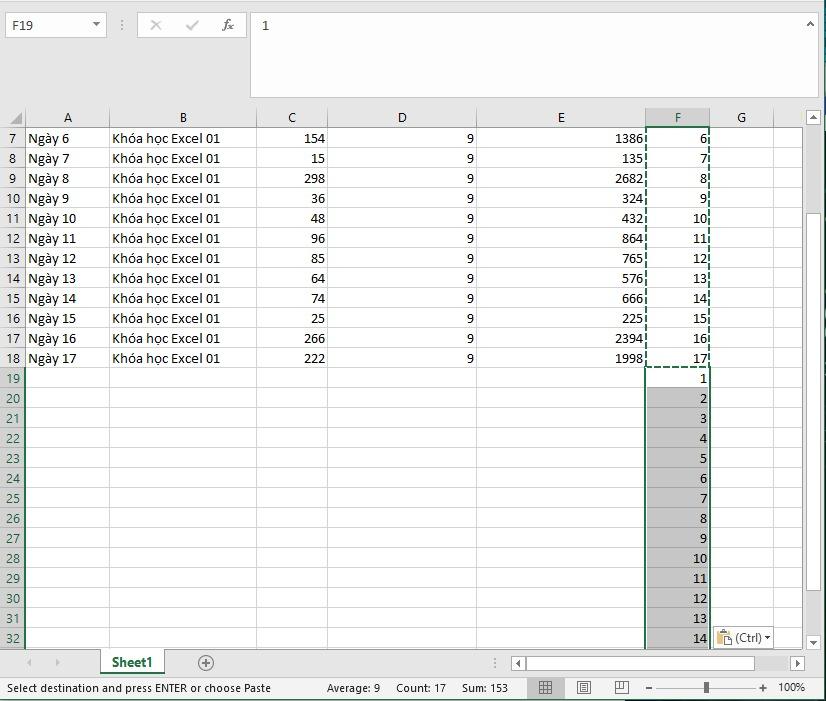This screenshot has height=701, width=826.
Task: Switch to Page Layout view via its status bar icon
Action: pyautogui.click(x=584, y=688)
